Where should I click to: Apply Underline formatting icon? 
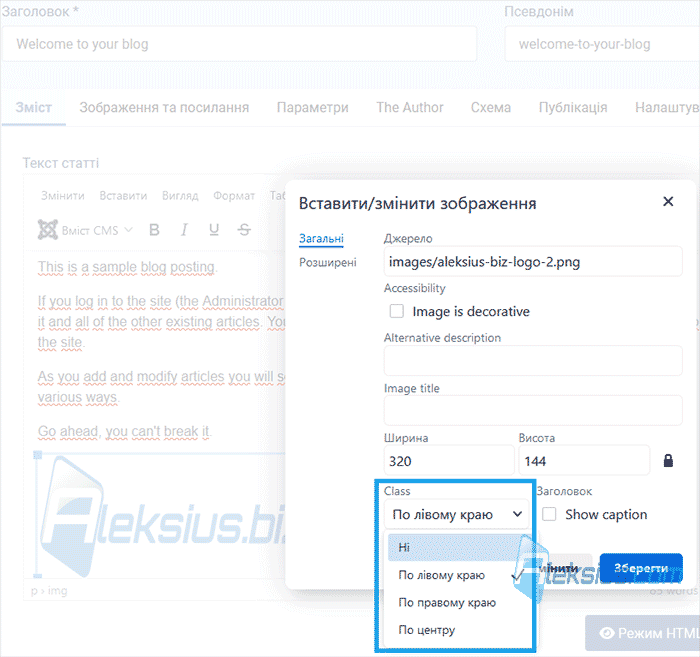214,230
